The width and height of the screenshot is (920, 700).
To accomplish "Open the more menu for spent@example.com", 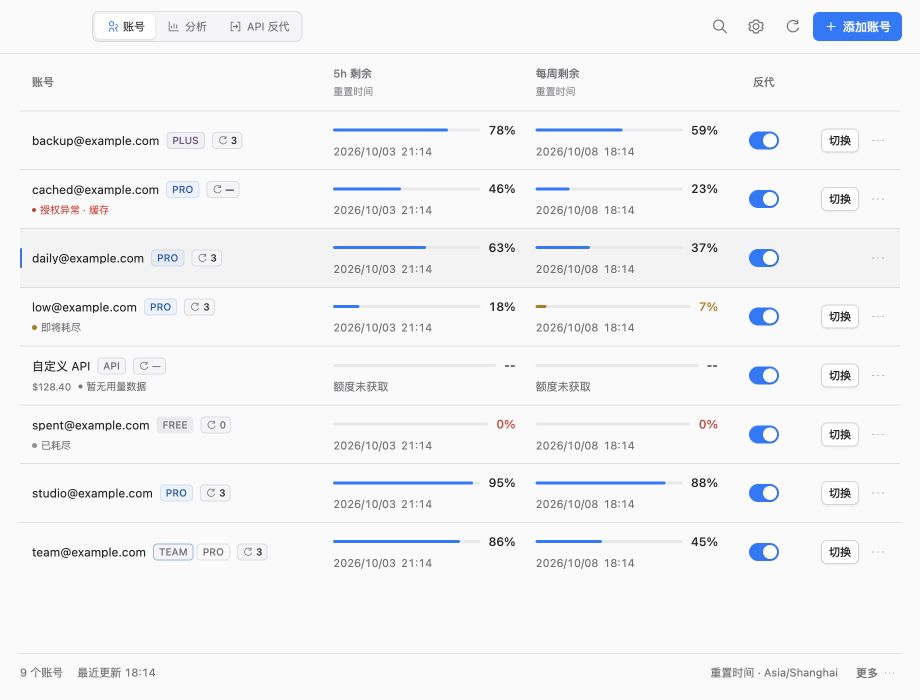I will pos(878,434).
